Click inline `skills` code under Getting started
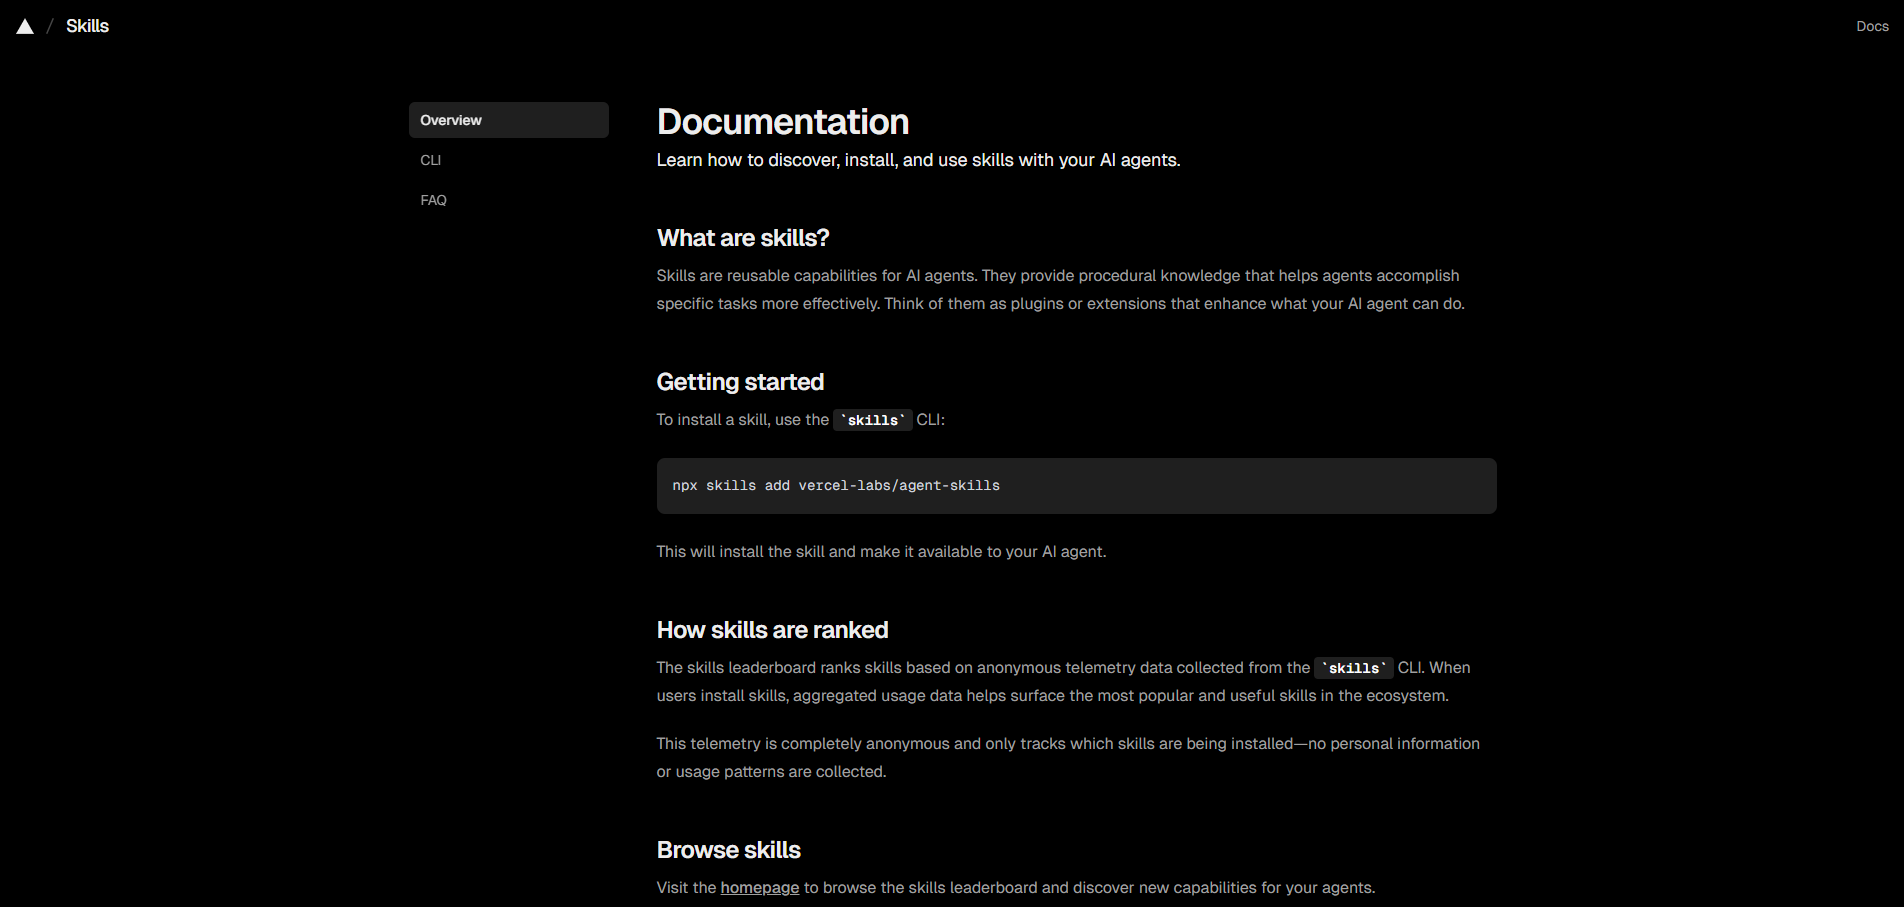The image size is (1904, 907). tap(873, 420)
